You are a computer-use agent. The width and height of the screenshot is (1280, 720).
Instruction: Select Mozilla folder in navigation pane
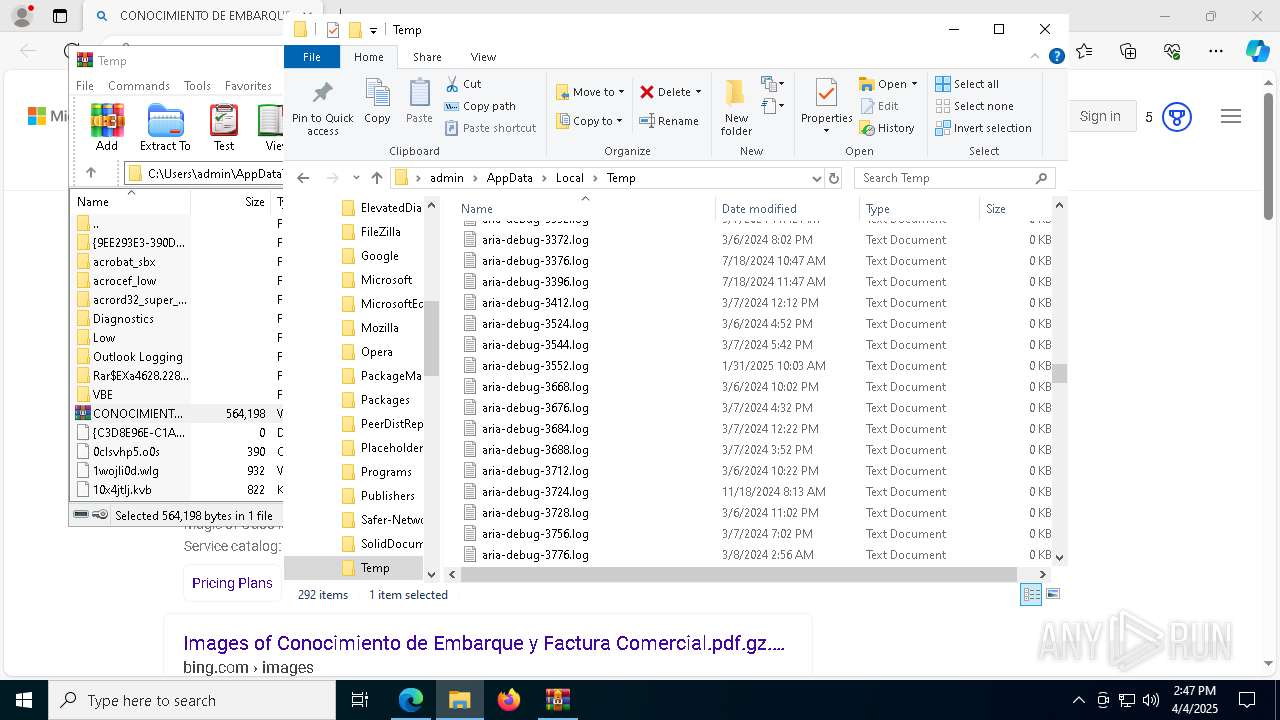pos(379,328)
